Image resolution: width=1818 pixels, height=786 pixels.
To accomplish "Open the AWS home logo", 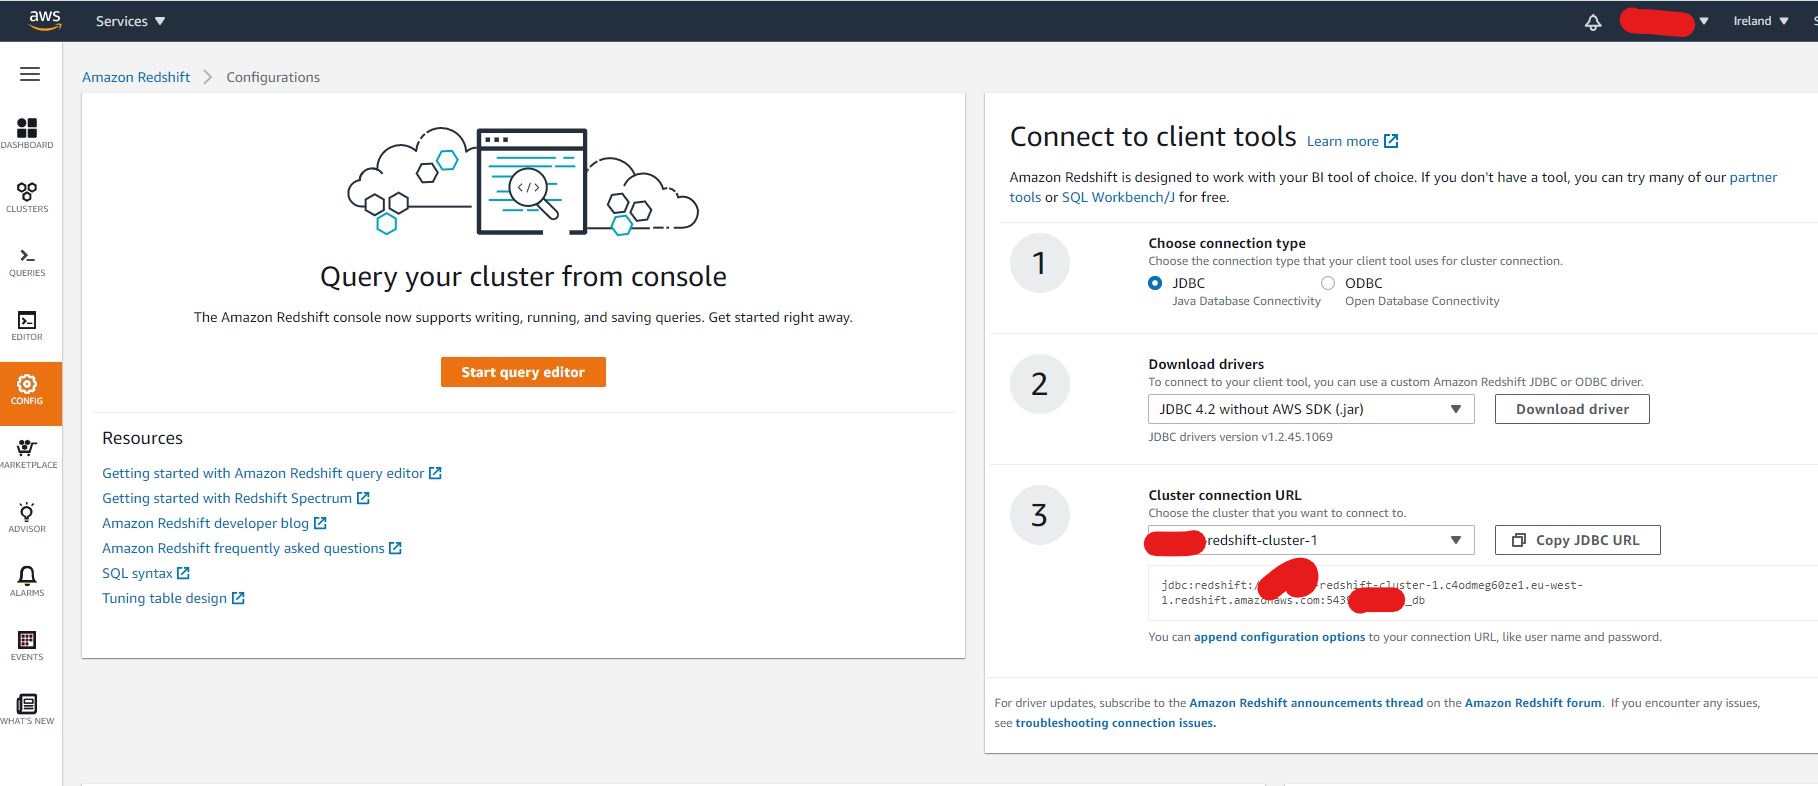I will (x=45, y=20).
